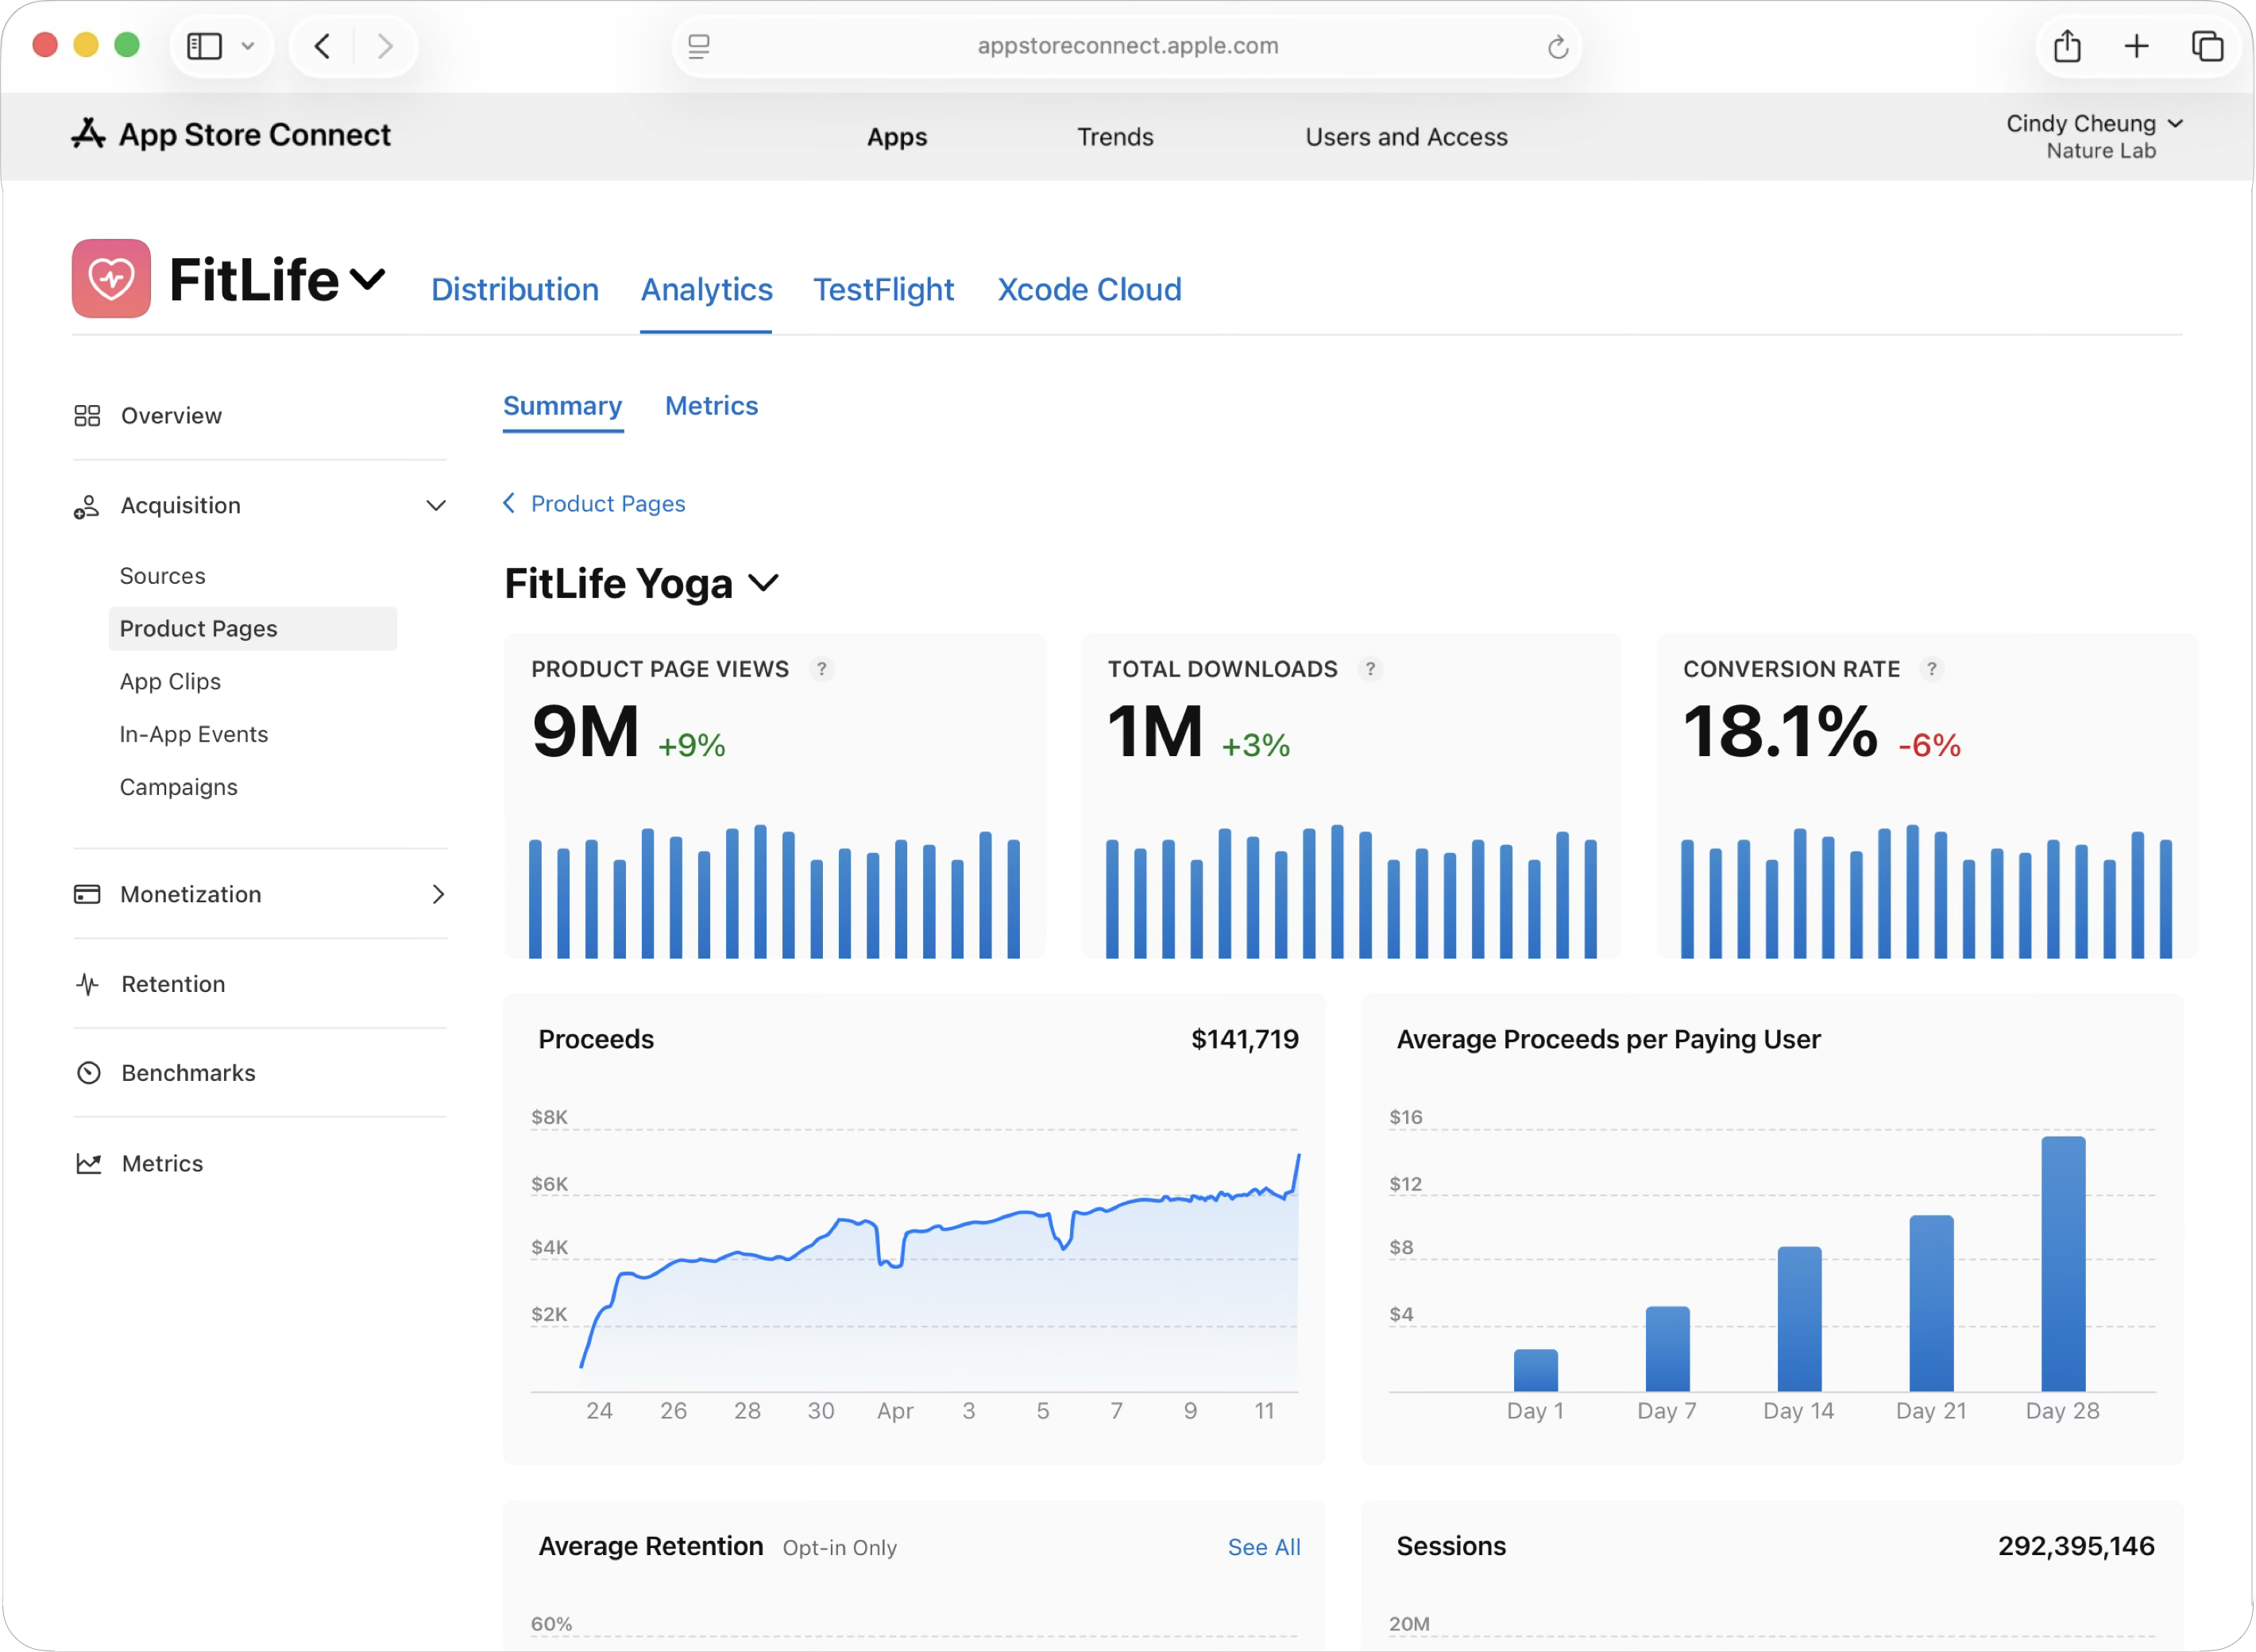Screen dimensions: 2256x1652
Task: Open a new tab with plus icon
Action: (2136, 46)
